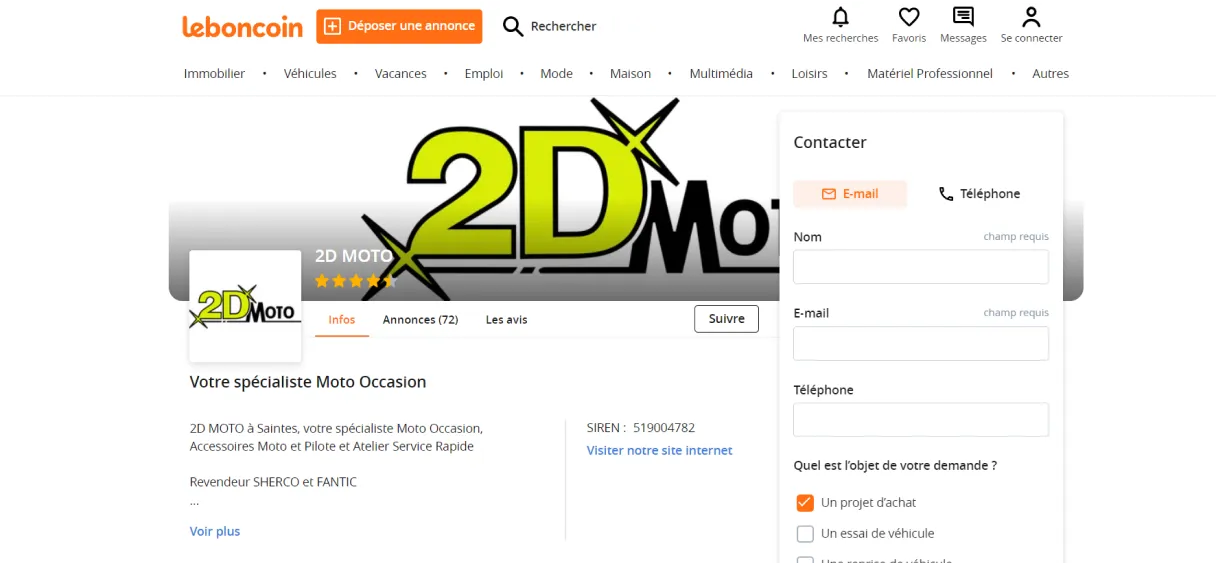Click the Téléphone input field
1216x563 pixels.
[921, 420]
